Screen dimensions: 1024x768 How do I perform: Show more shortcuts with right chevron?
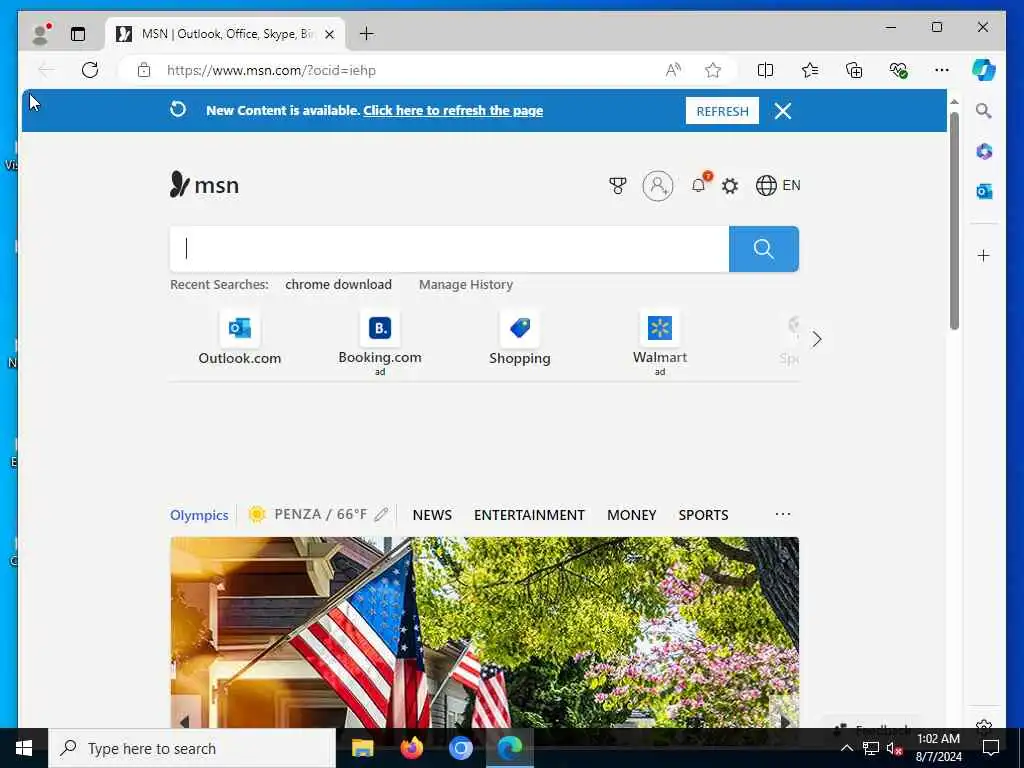pyautogui.click(x=816, y=339)
